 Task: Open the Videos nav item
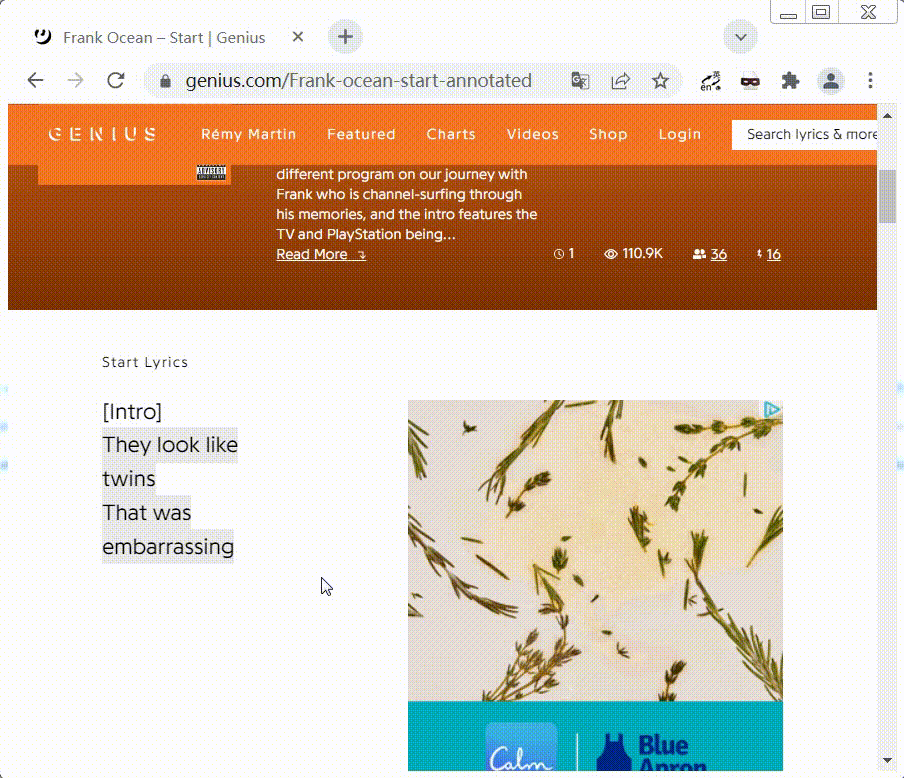pyautogui.click(x=533, y=134)
